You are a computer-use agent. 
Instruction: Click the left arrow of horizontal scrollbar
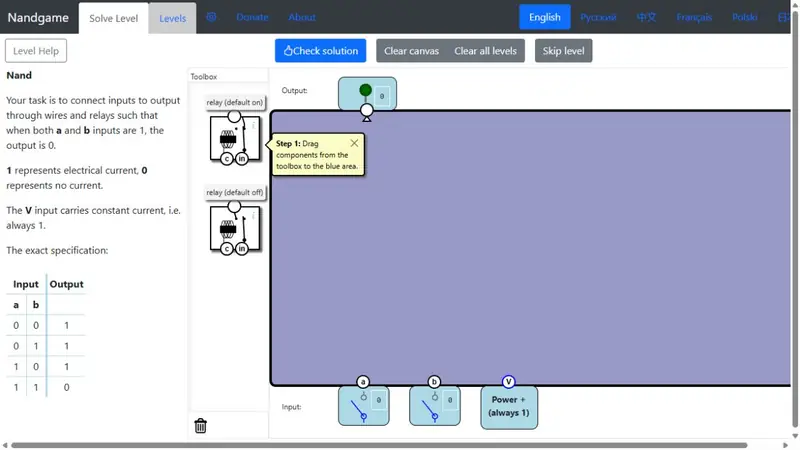[x=5, y=445]
